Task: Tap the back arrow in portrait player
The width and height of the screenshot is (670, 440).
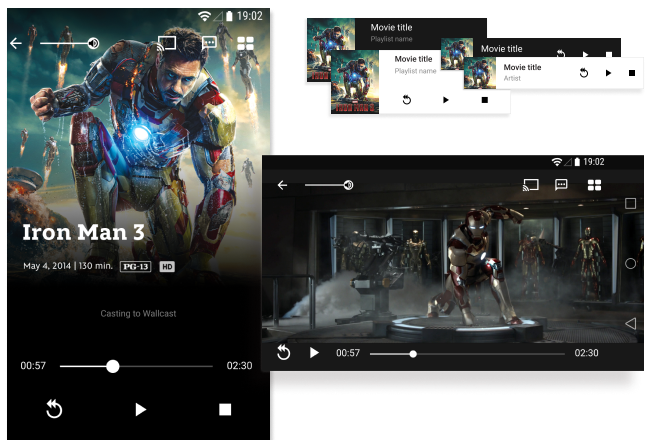Action: point(15,43)
